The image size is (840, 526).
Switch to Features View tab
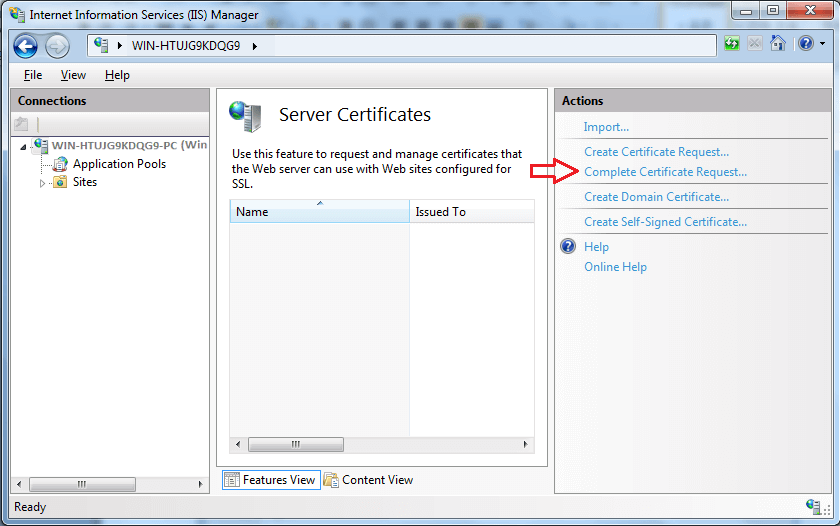click(271, 480)
